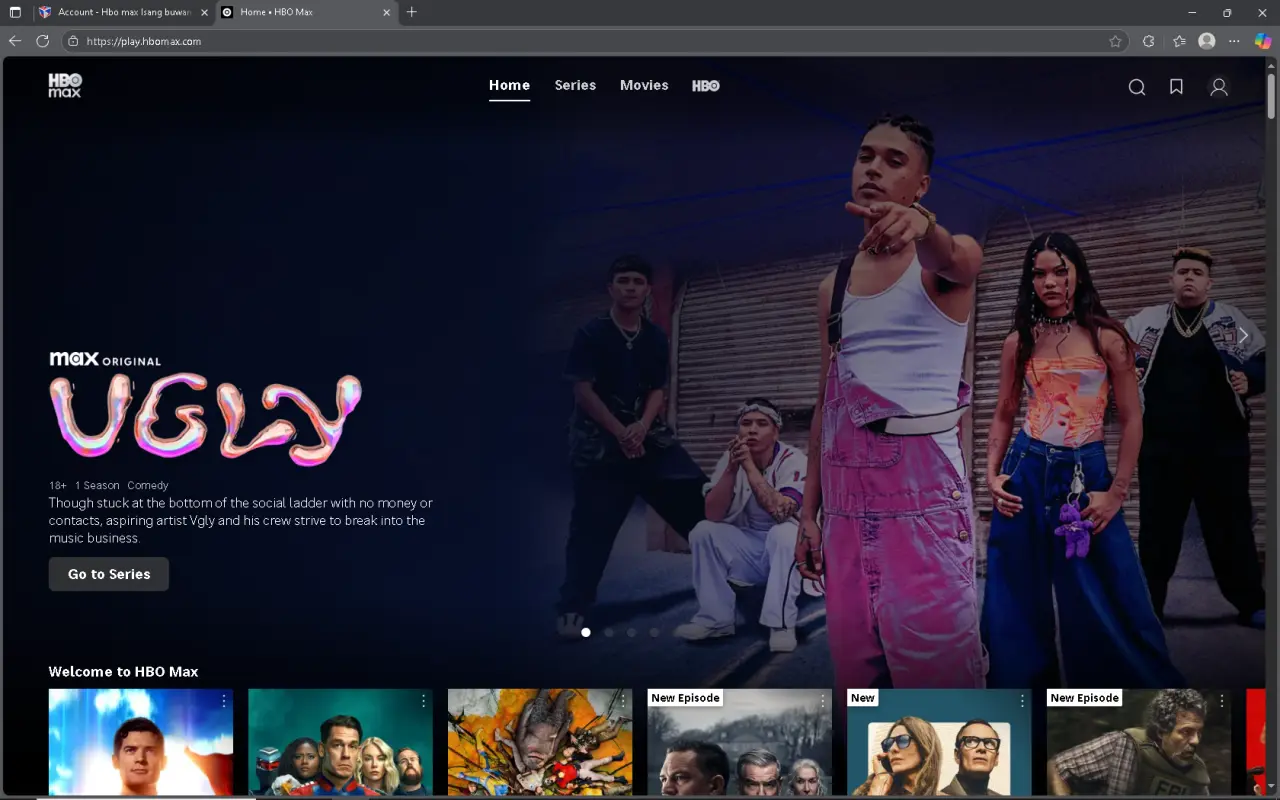
Task: Open options for the three older people card
Action: point(822,700)
